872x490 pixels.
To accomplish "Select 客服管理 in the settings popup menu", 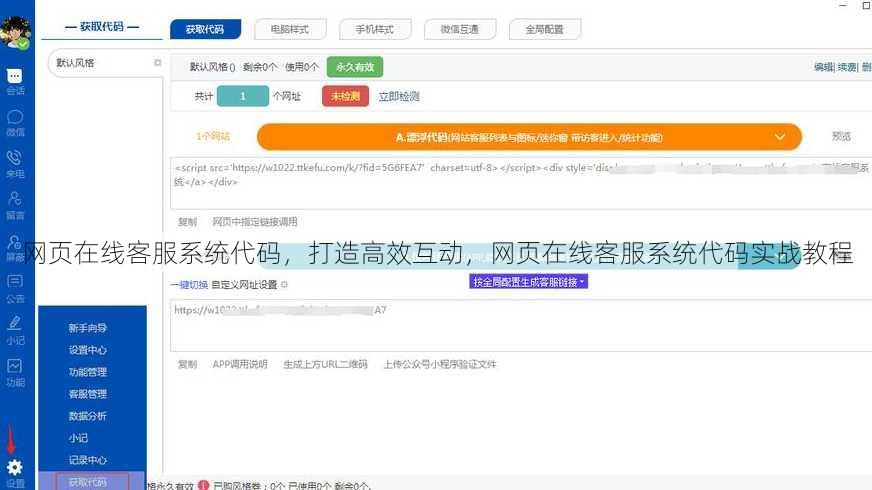I will [x=88, y=394].
